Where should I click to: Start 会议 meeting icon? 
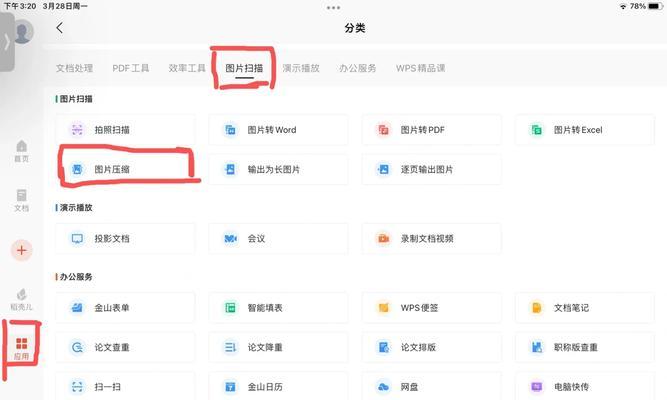point(230,238)
